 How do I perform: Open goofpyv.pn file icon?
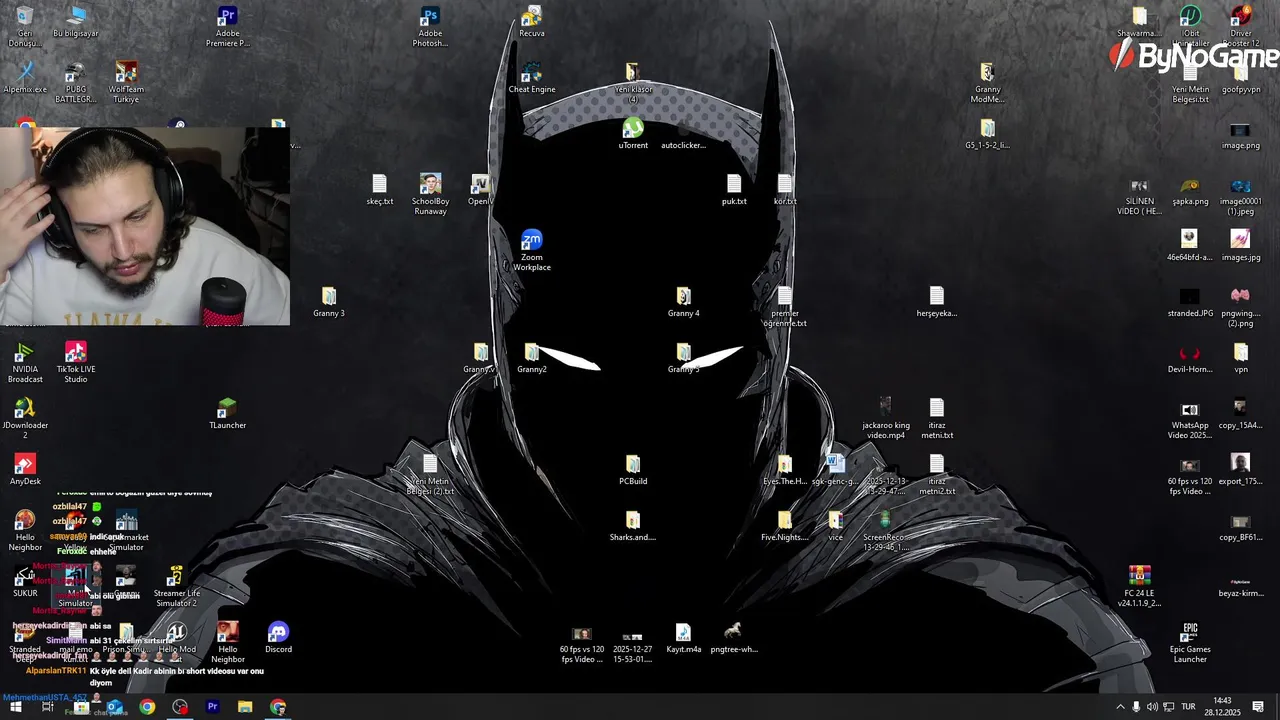coord(1241,78)
